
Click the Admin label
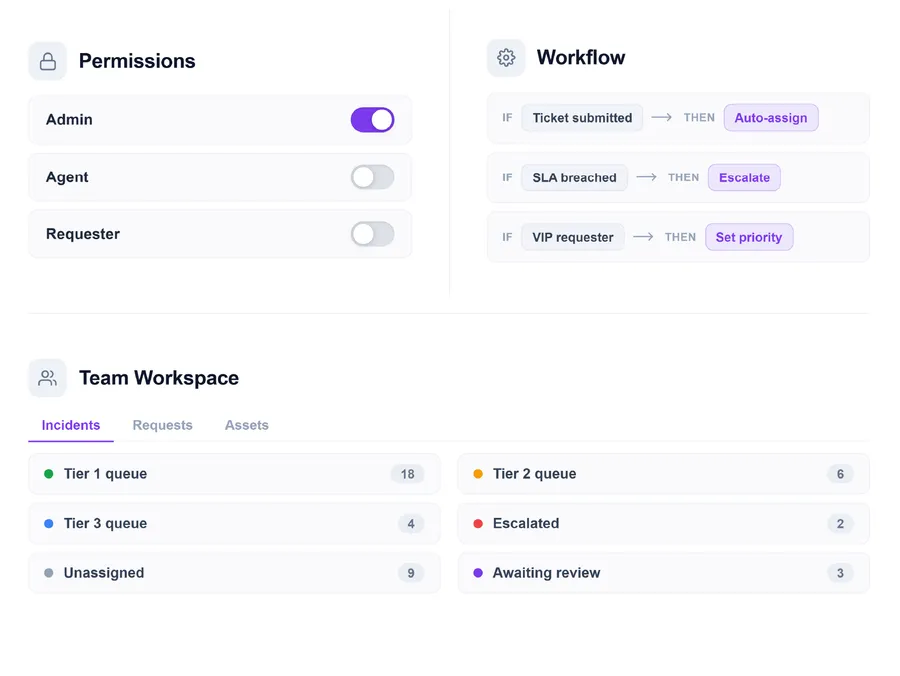[69, 119]
